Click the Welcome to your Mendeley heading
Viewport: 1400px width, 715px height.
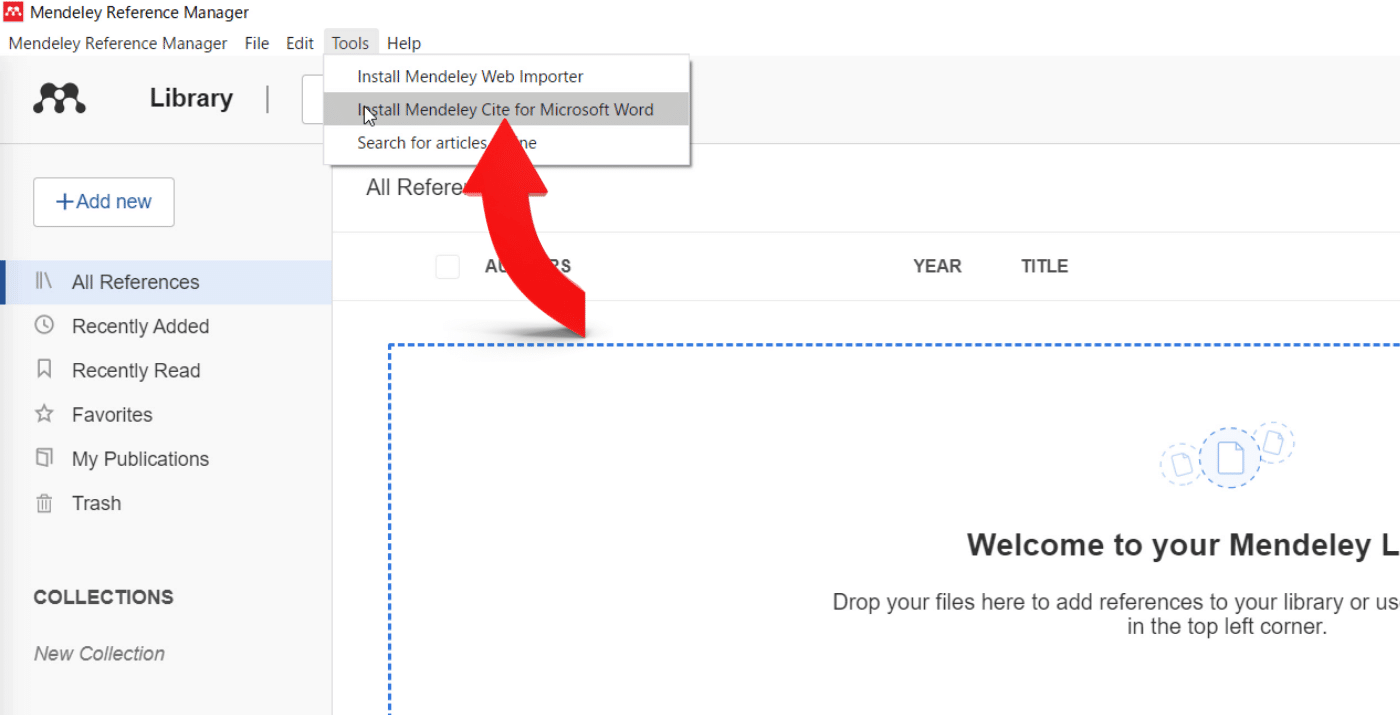click(1183, 545)
